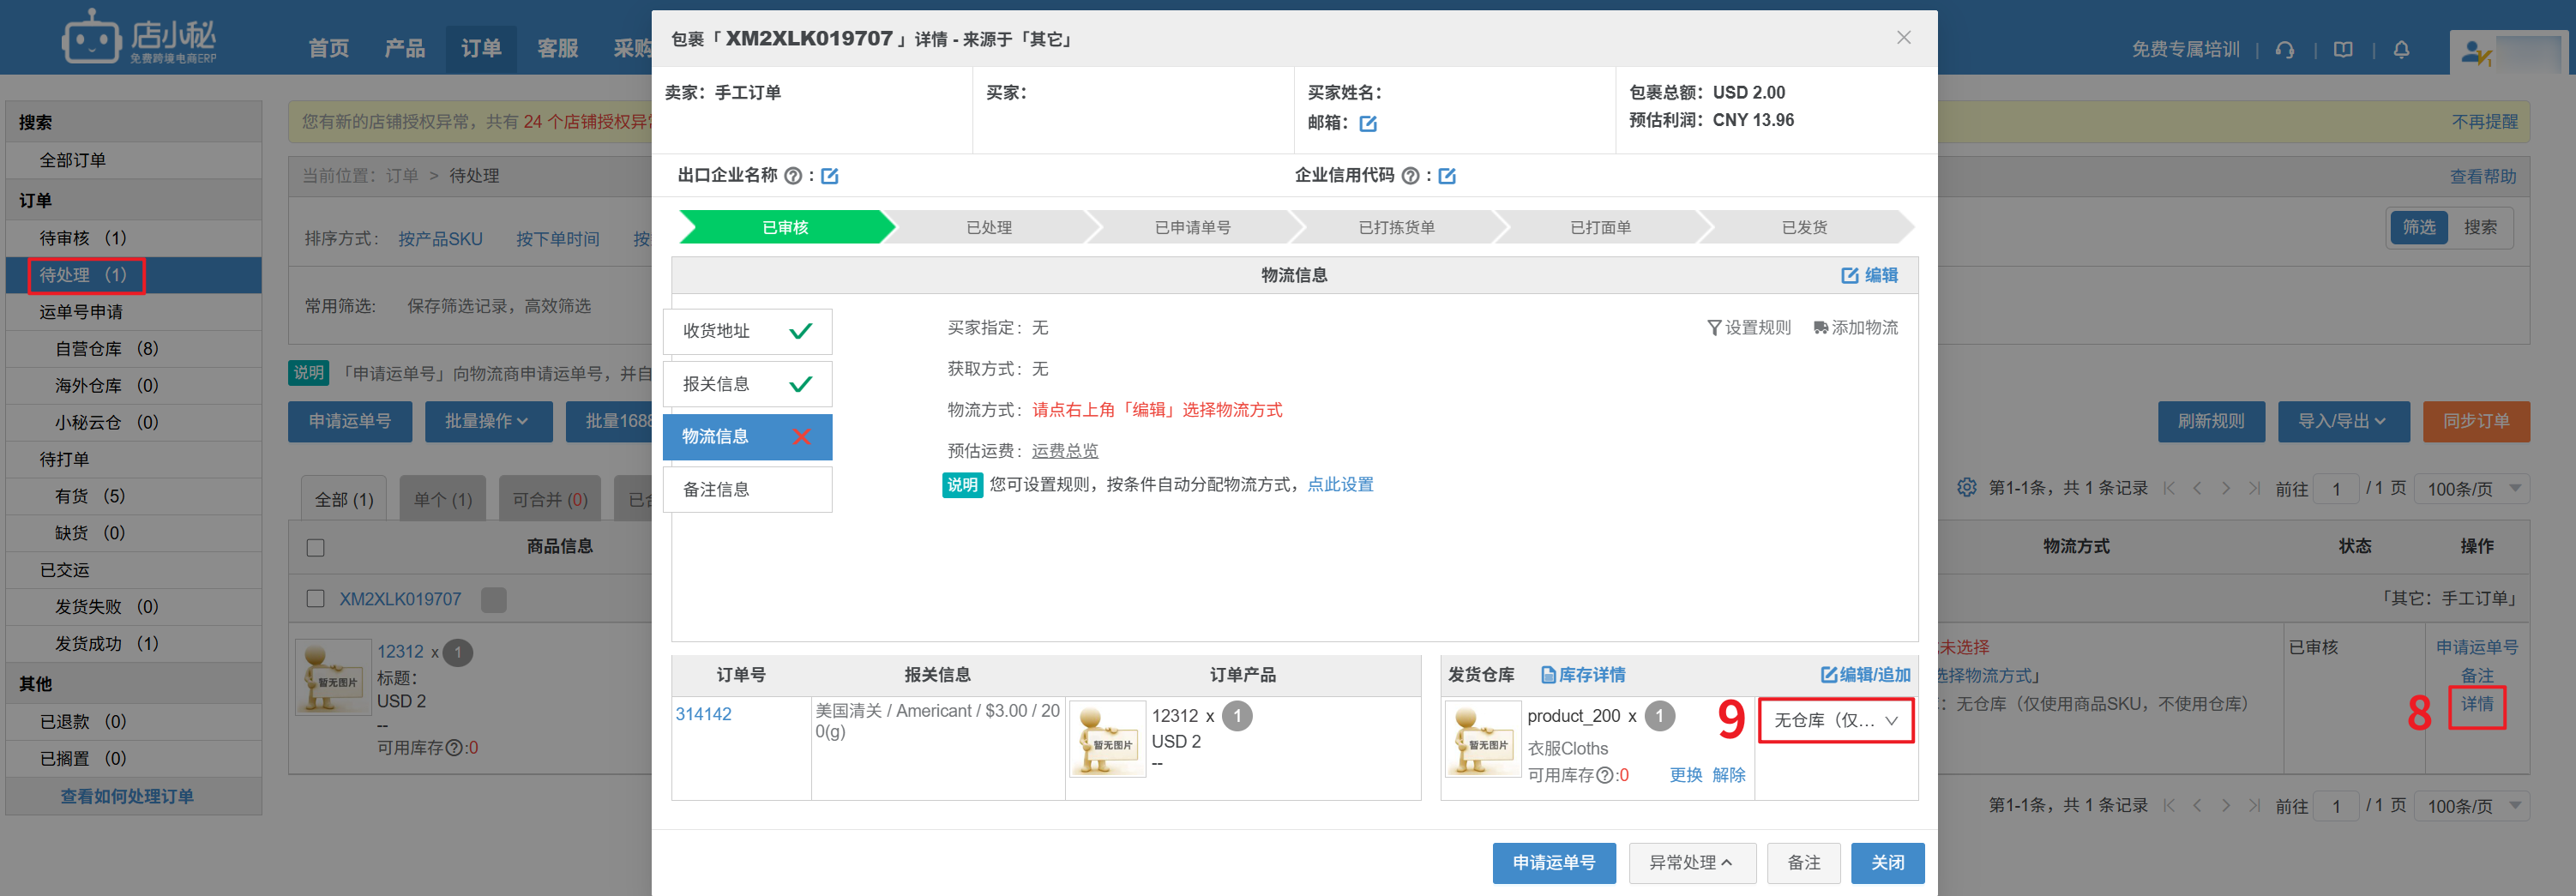Open the notification bell icon

tap(2401, 50)
